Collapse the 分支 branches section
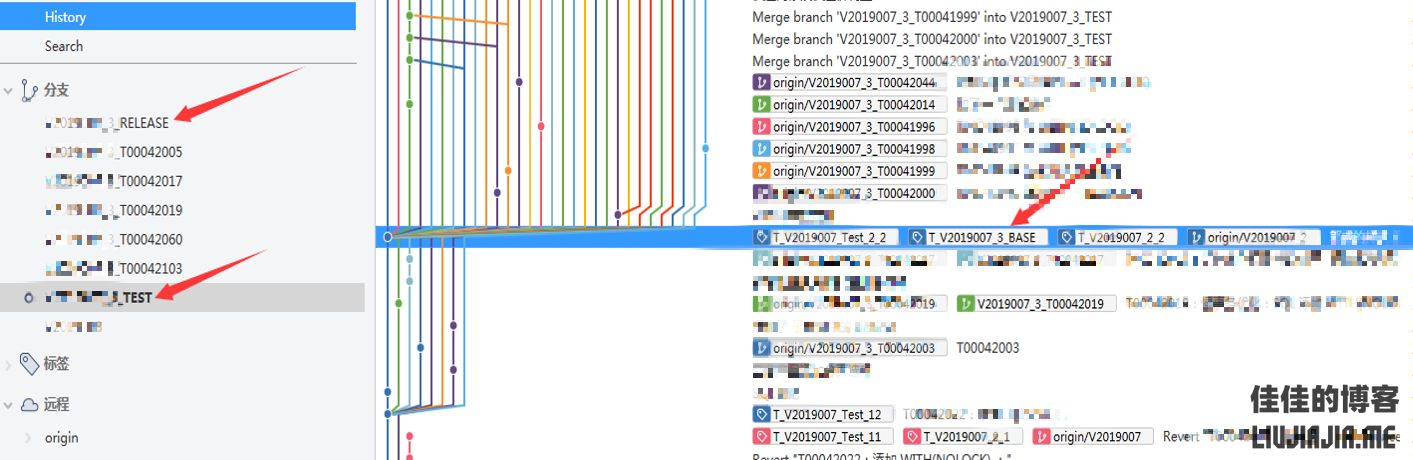 point(9,91)
